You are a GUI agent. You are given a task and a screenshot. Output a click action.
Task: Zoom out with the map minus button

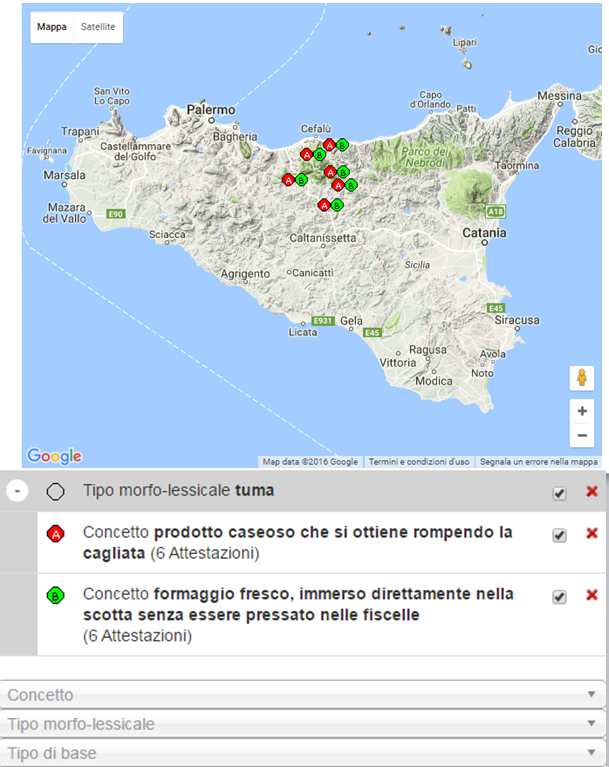pos(581,436)
